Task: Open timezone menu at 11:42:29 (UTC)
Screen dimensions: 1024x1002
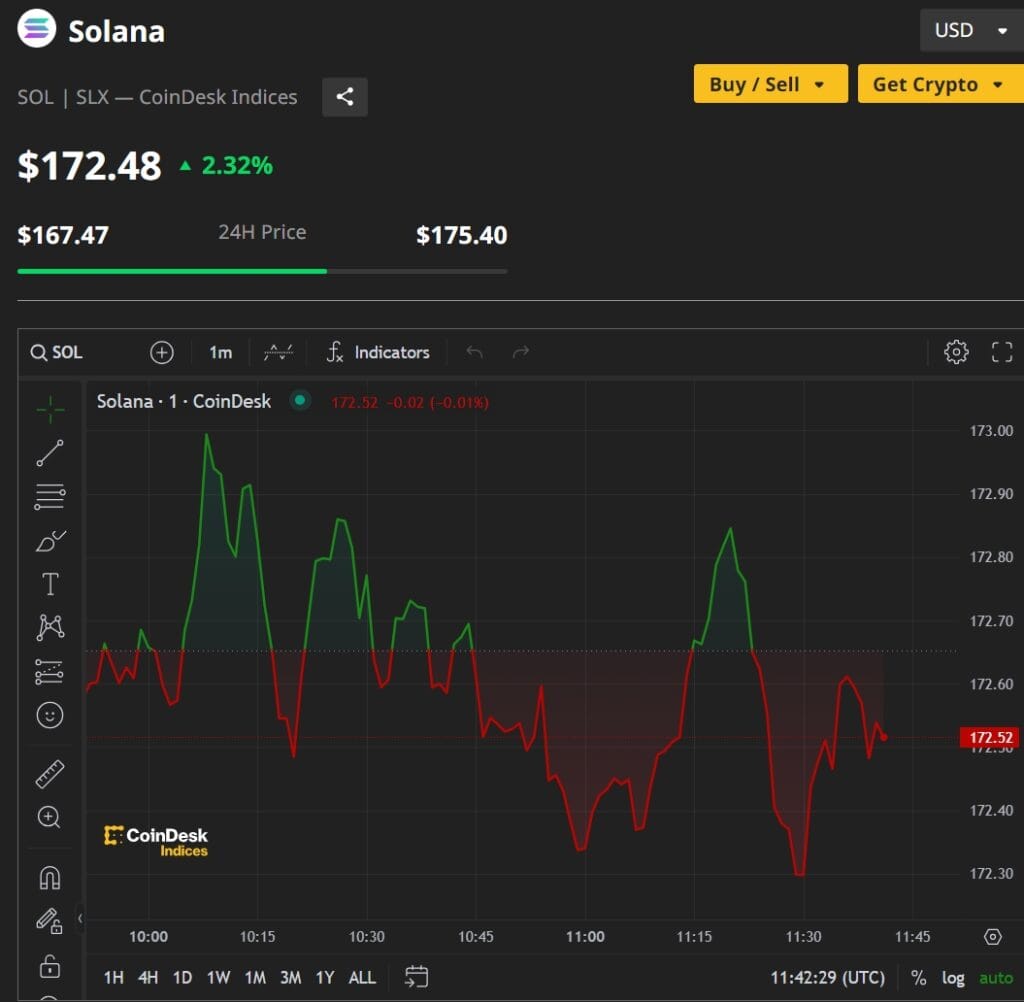Action: (x=827, y=977)
